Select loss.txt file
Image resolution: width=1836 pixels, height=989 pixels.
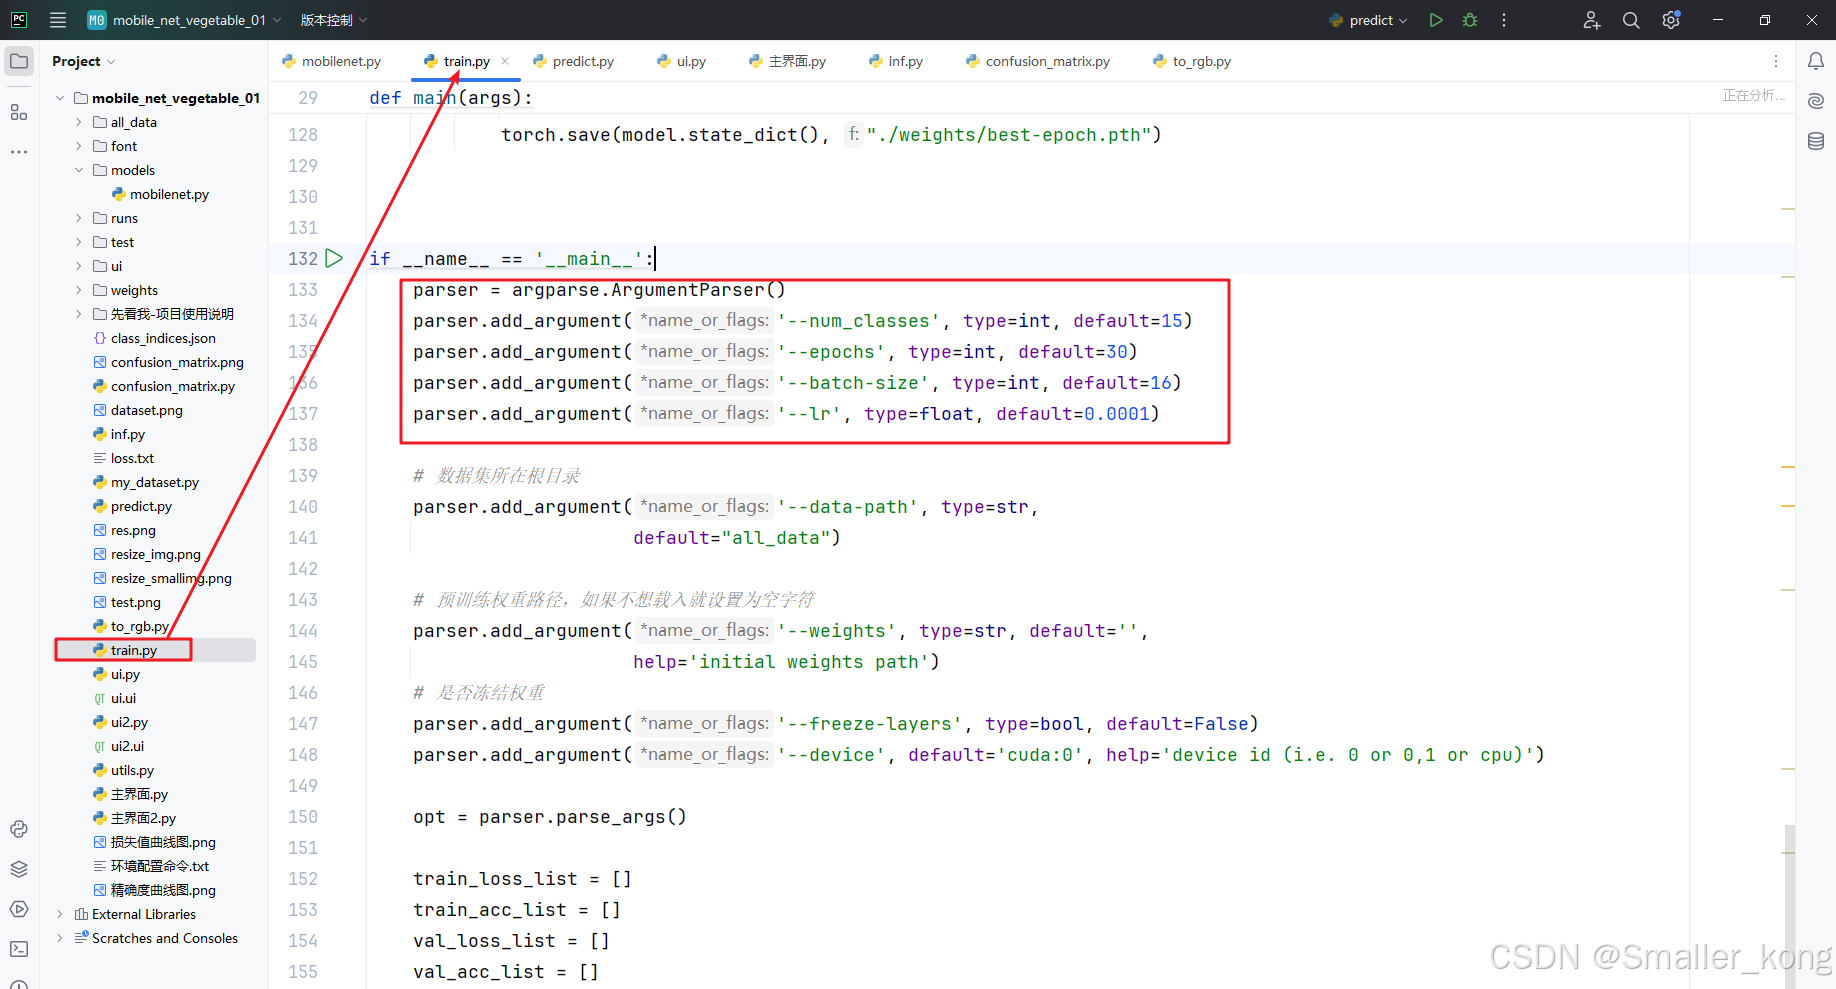(x=132, y=458)
